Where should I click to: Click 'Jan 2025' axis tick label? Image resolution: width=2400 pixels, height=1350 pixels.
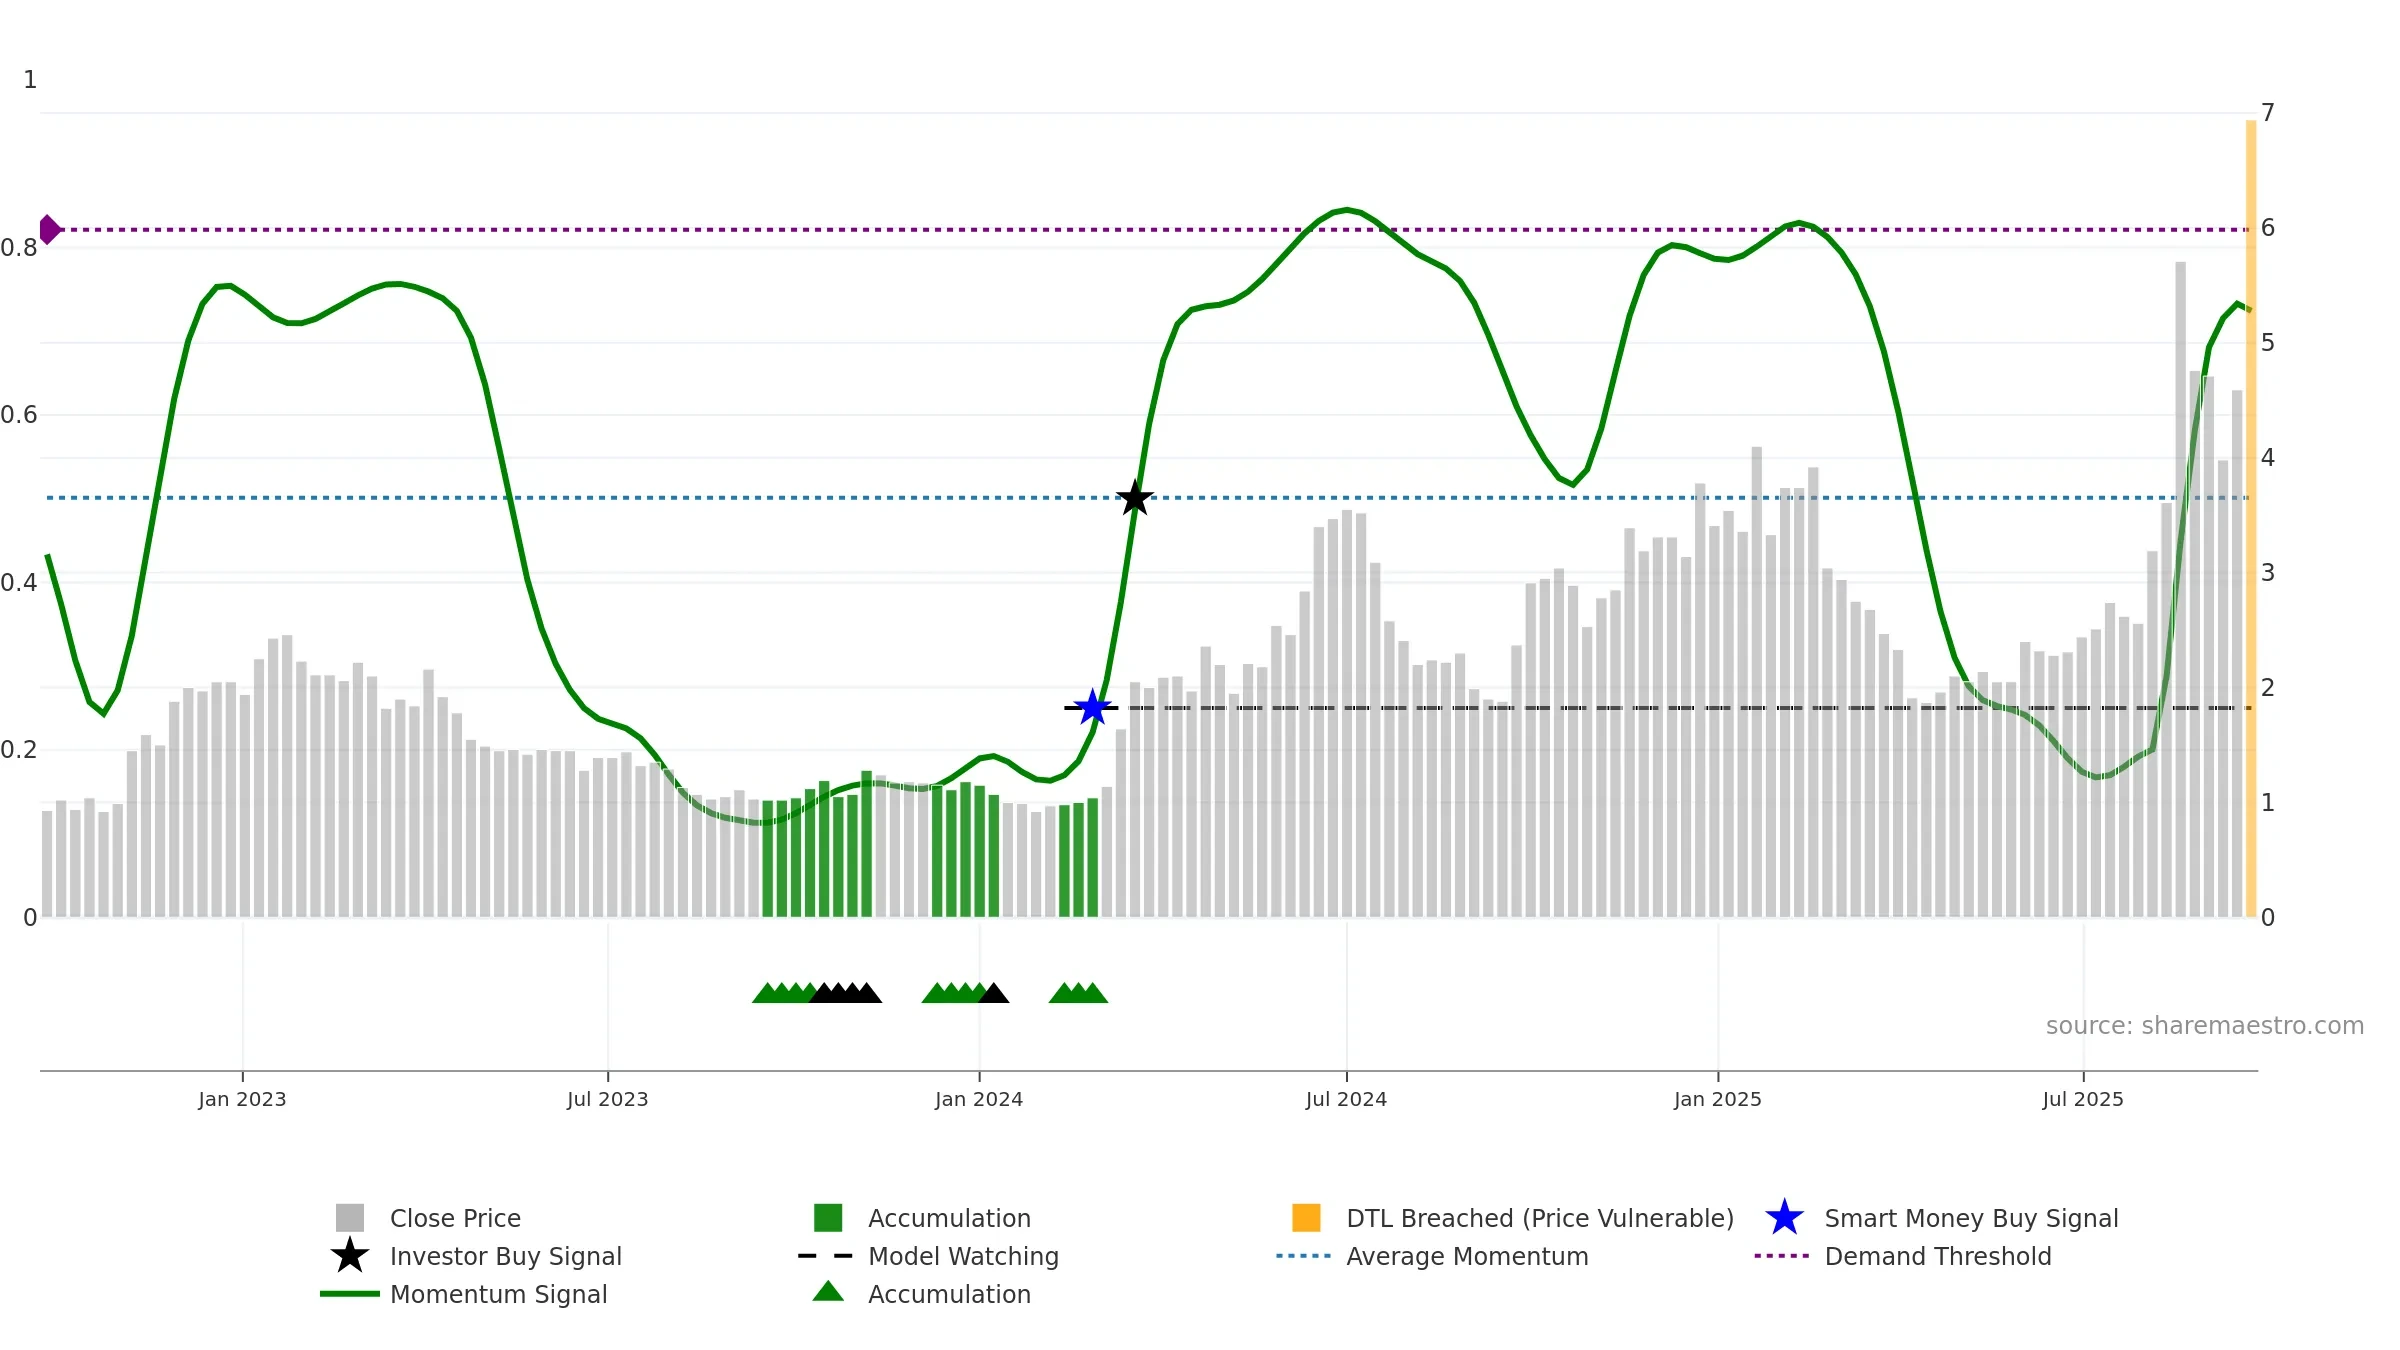coord(1718,1099)
